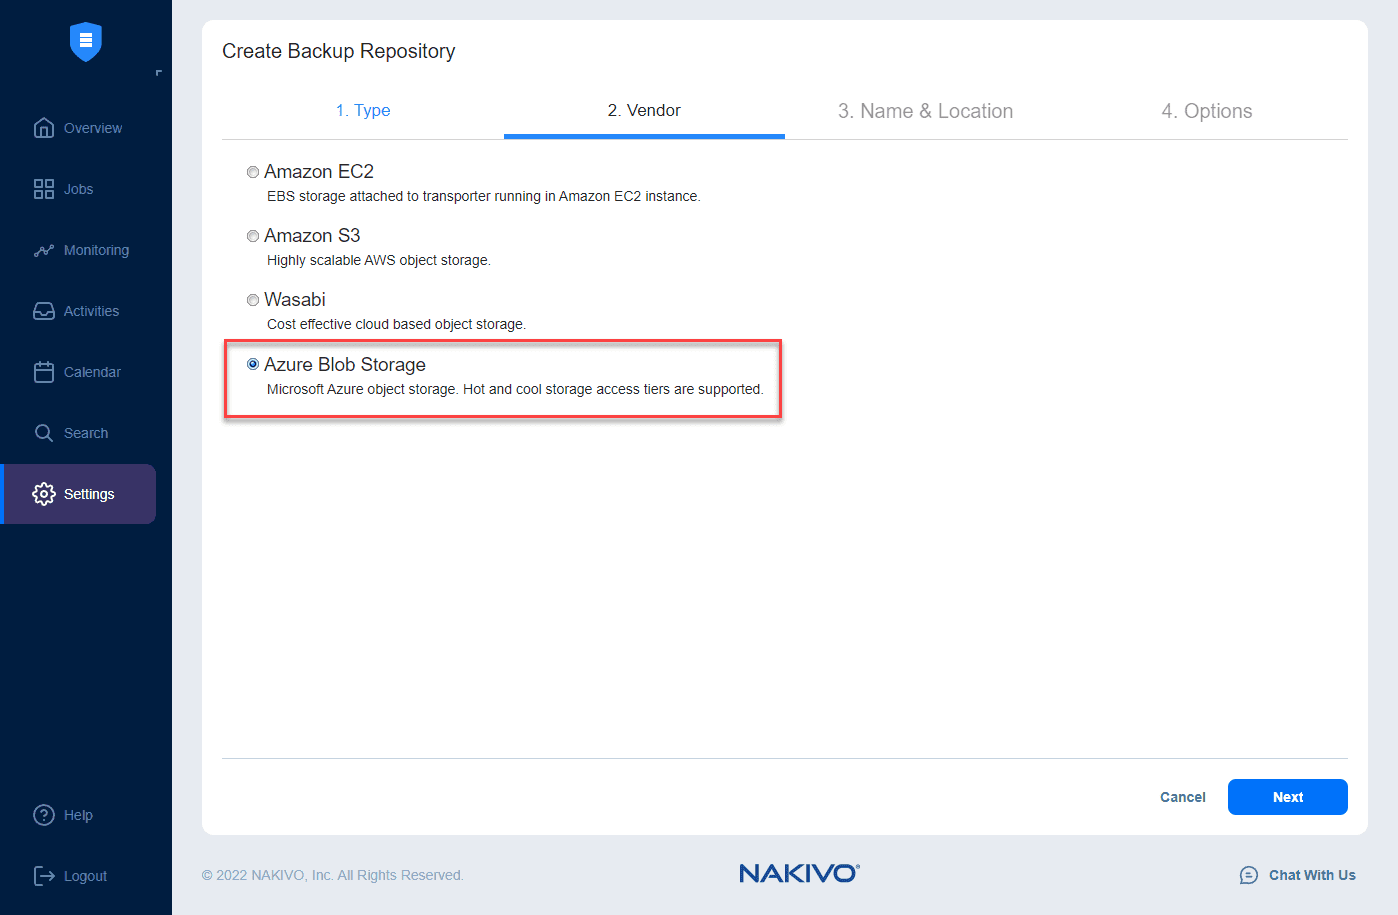This screenshot has height=915, width=1398.
Task: Click the "Create Backup Repository" heading
Action: (339, 51)
